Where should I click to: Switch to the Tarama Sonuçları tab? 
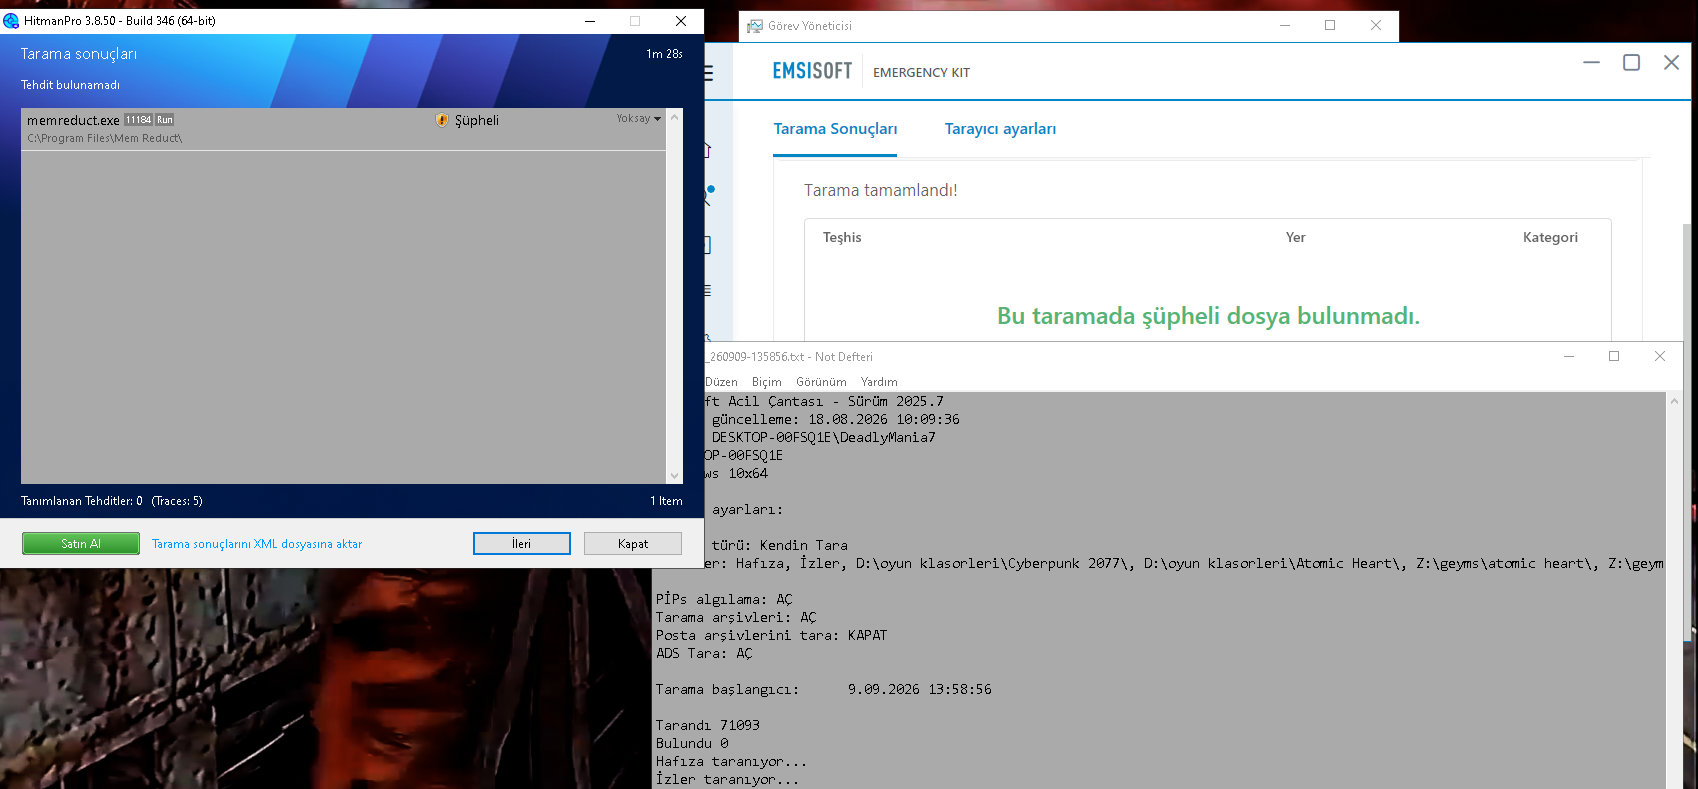click(835, 129)
